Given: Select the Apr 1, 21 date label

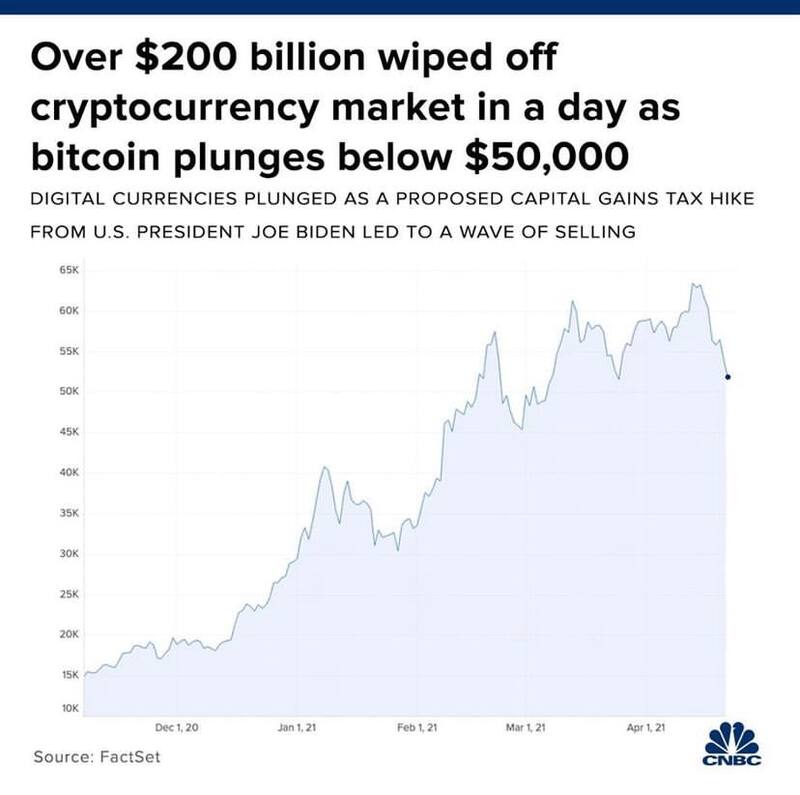Looking at the screenshot, I should coord(646,727).
